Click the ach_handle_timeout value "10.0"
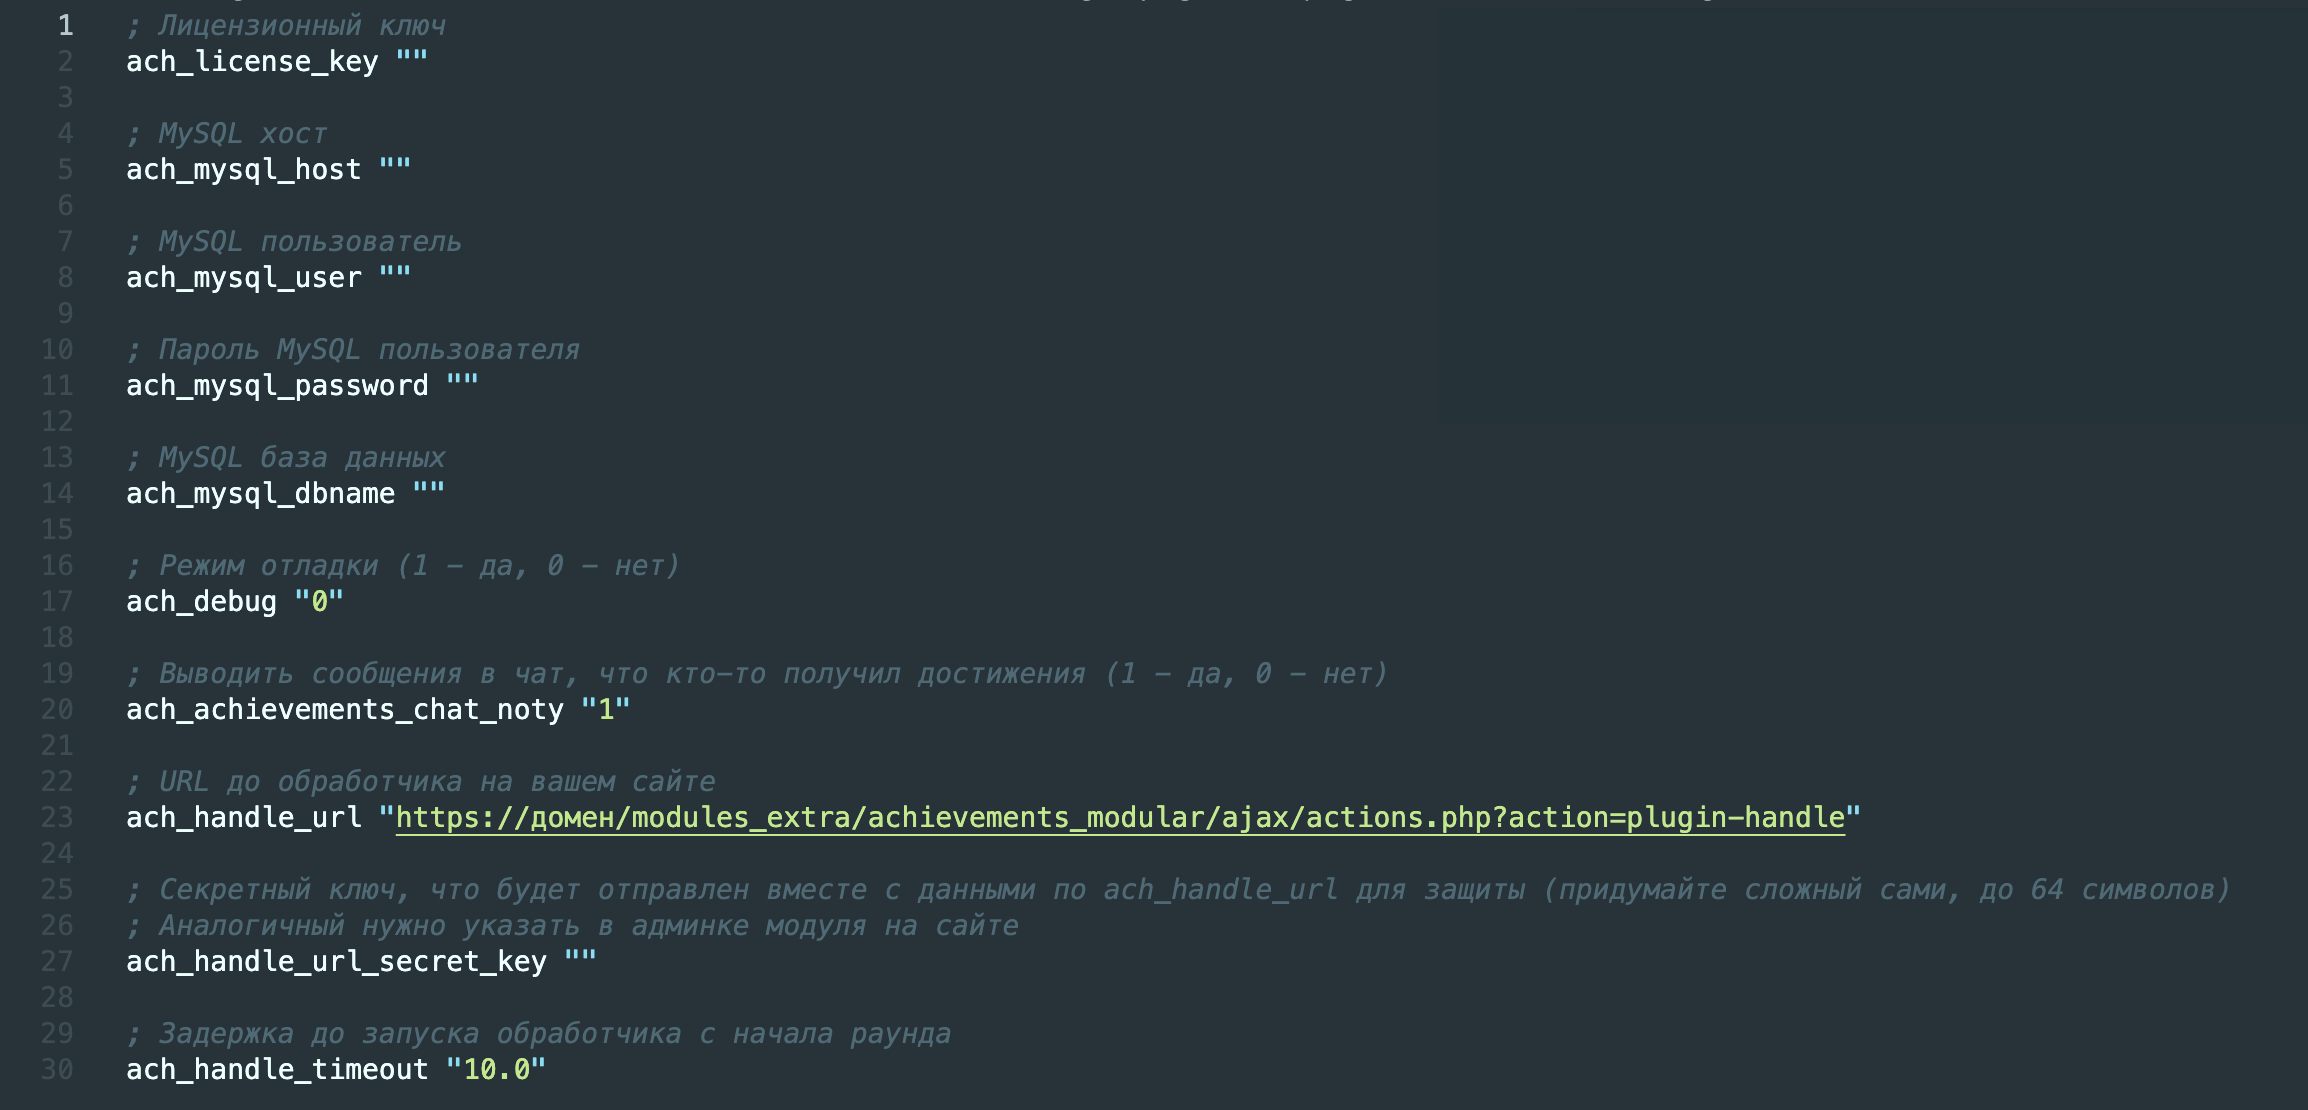The width and height of the screenshot is (2308, 1110). point(496,1070)
